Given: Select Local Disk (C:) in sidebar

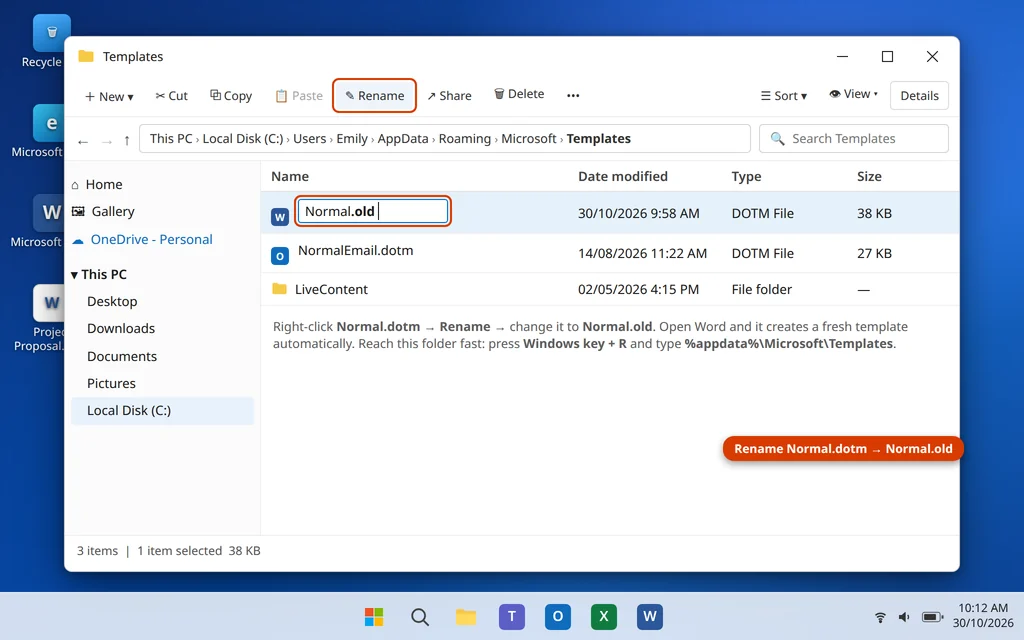Looking at the screenshot, I should (x=162, y=411).
